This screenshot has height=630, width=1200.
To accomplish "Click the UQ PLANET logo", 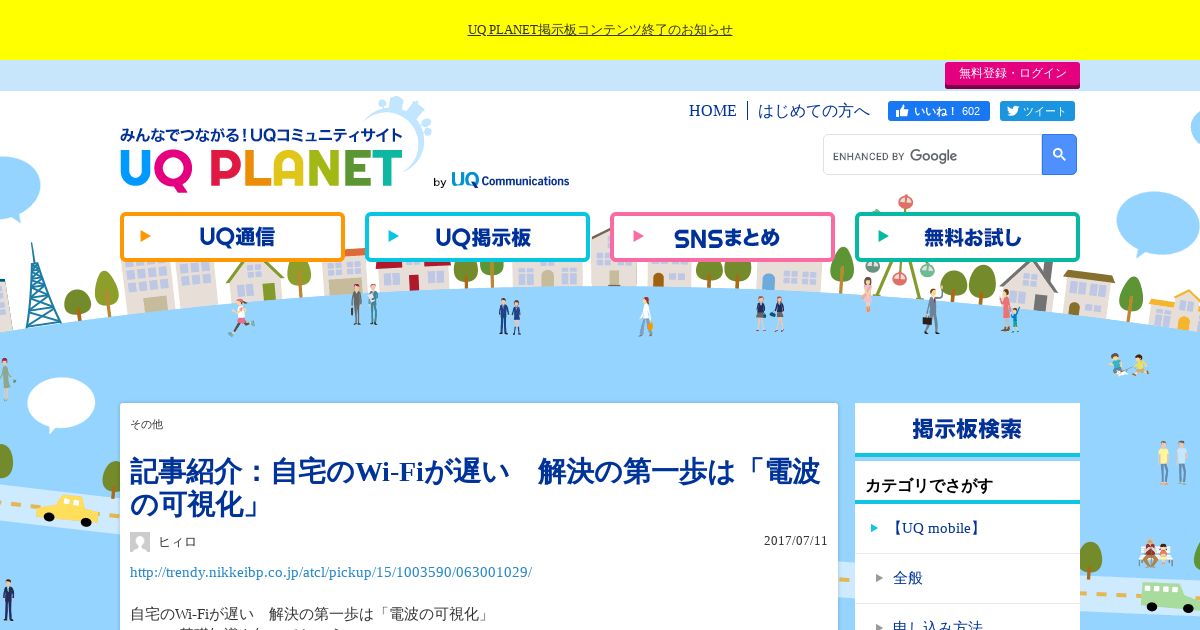I will click(x=262, y=159).
